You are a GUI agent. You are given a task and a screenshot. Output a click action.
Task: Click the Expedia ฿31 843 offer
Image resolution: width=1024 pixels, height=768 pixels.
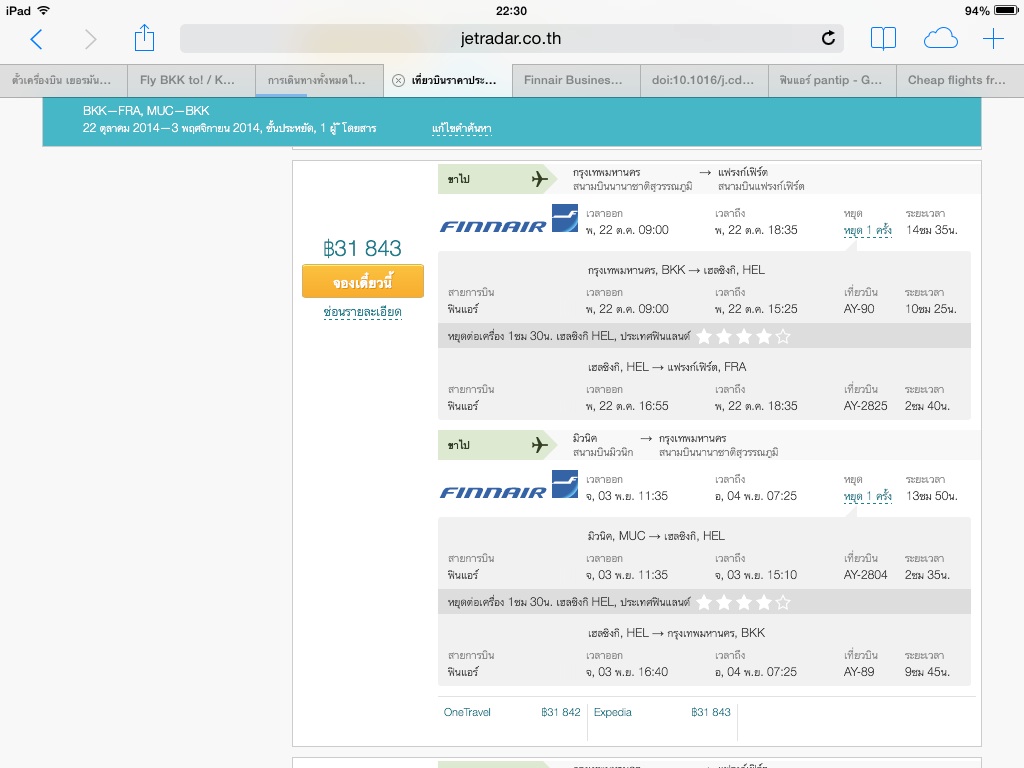[662, 712]
